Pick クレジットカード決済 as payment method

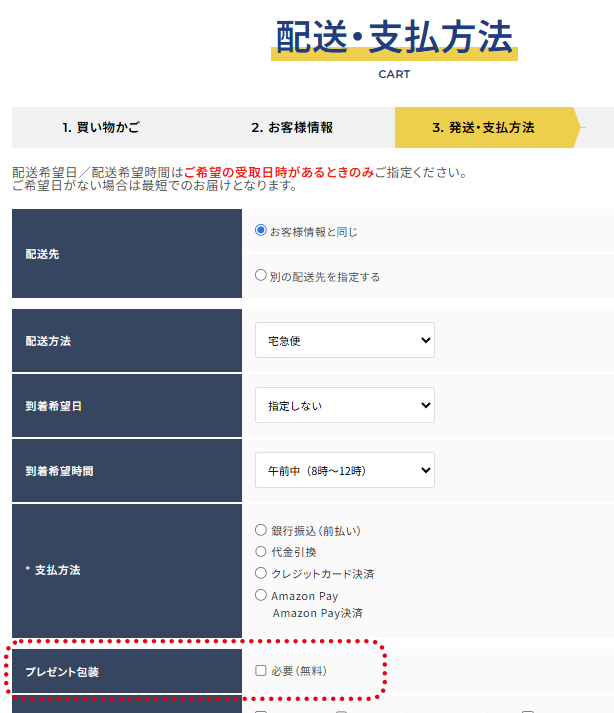pos(261,574)
